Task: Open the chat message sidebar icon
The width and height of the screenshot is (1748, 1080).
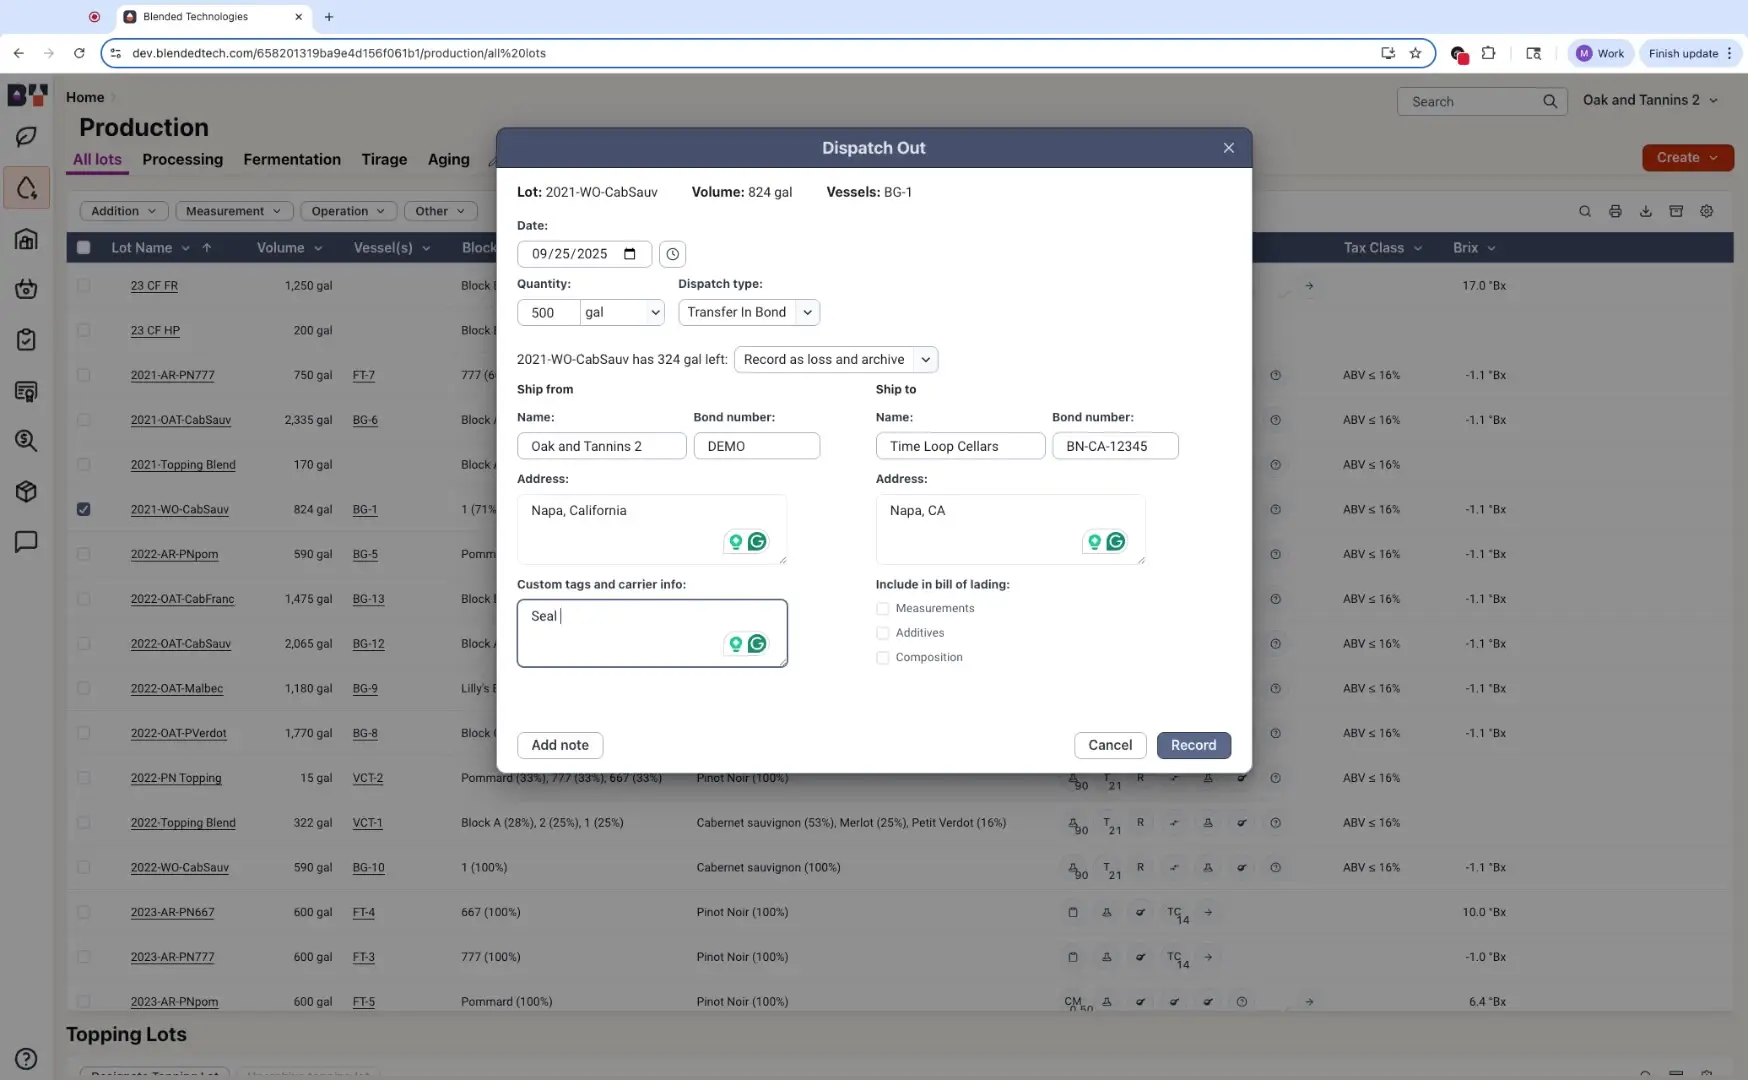Action: click(26, 541)
